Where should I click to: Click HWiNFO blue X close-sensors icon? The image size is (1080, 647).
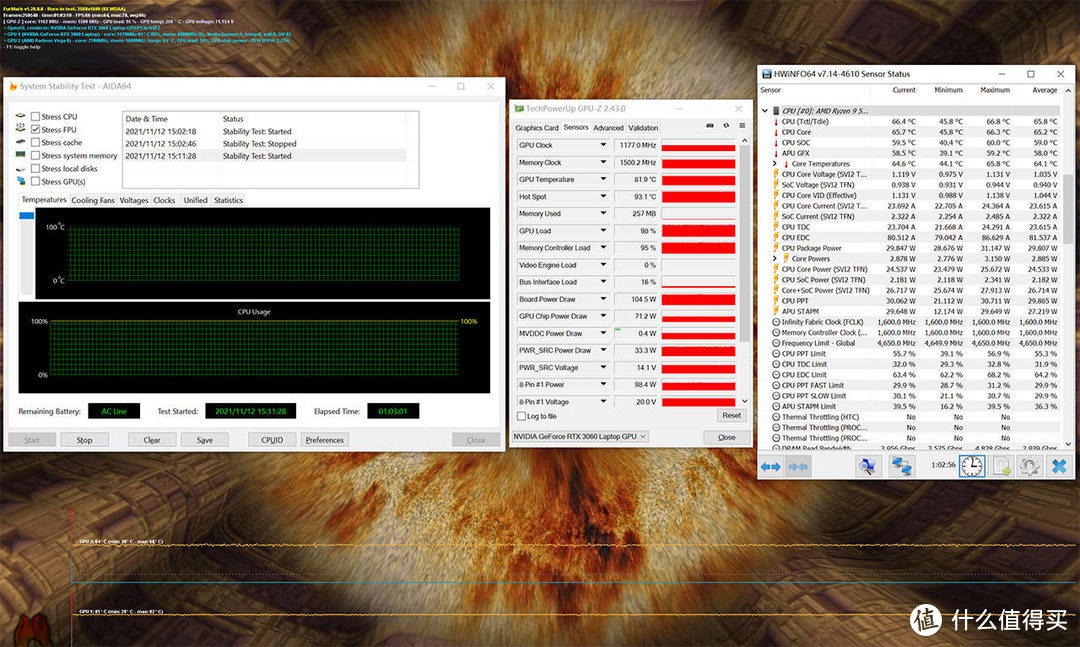pyautogui.click(x=1056, y=466)
